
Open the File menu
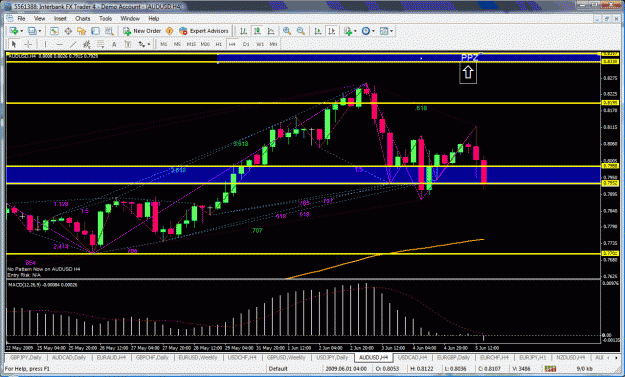point(21,19)
